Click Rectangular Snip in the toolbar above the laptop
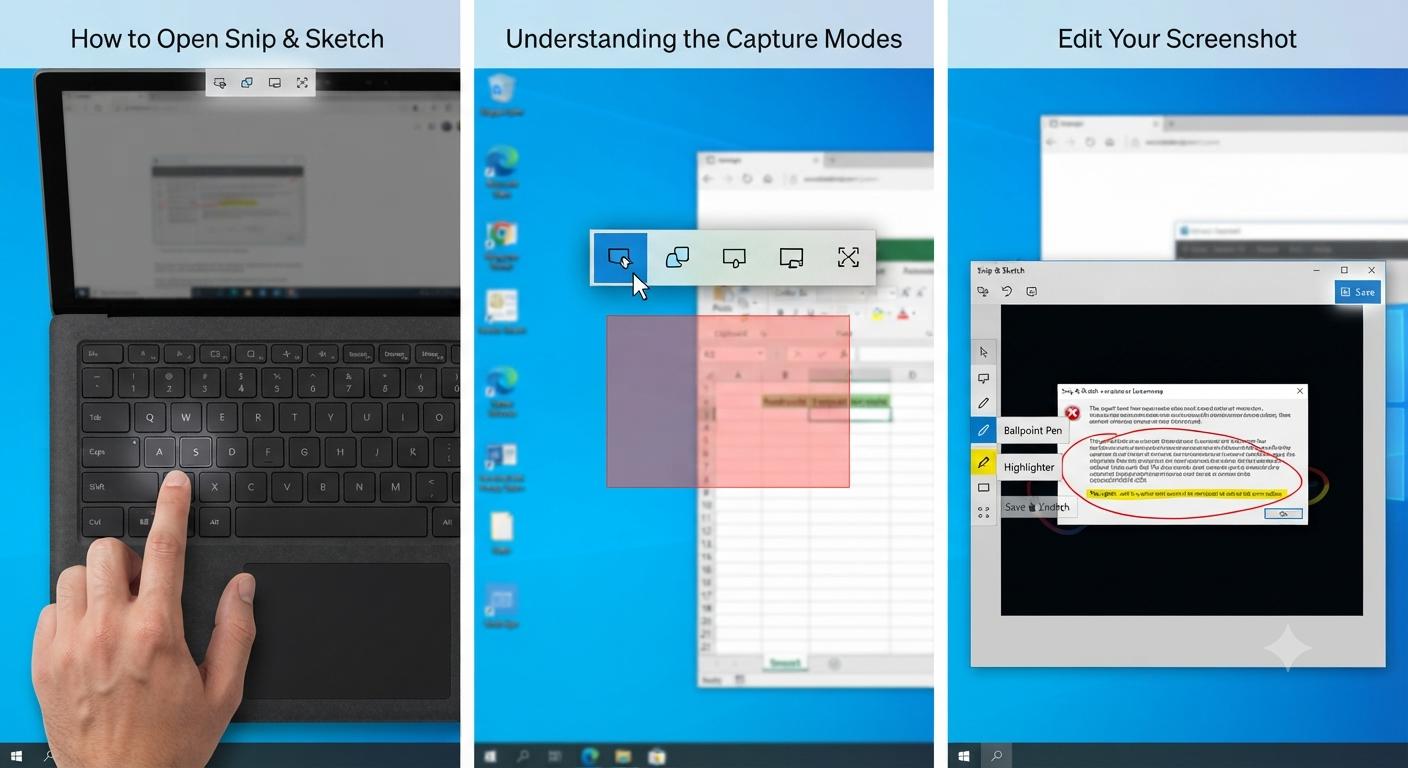1408x768 pixels. tap(220, 83)
